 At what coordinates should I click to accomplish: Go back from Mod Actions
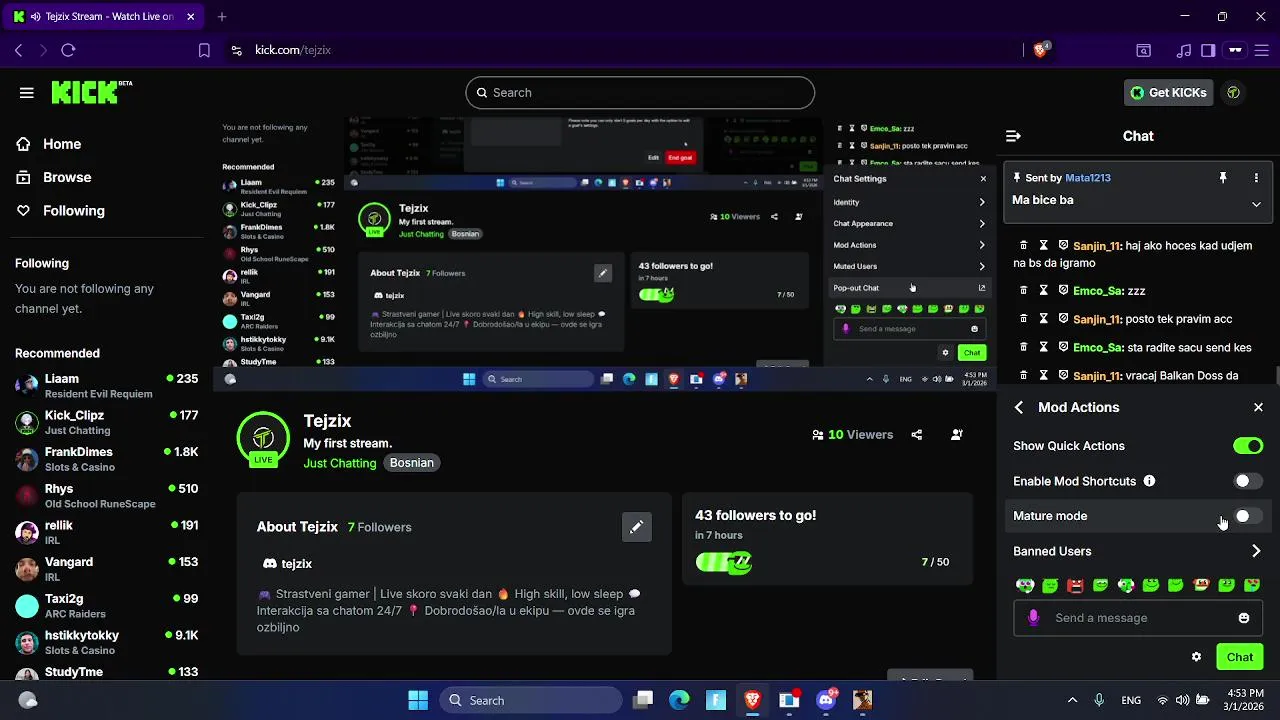[x=1019, y=407]
